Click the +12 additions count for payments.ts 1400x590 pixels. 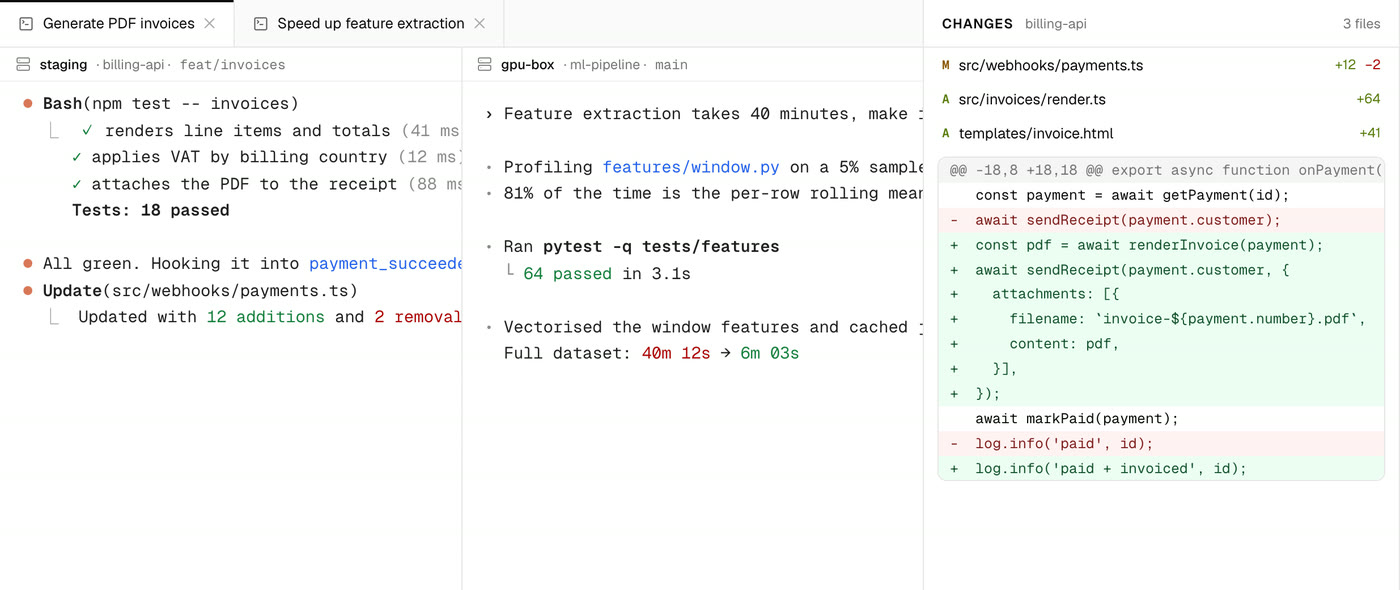point(1345,65)
